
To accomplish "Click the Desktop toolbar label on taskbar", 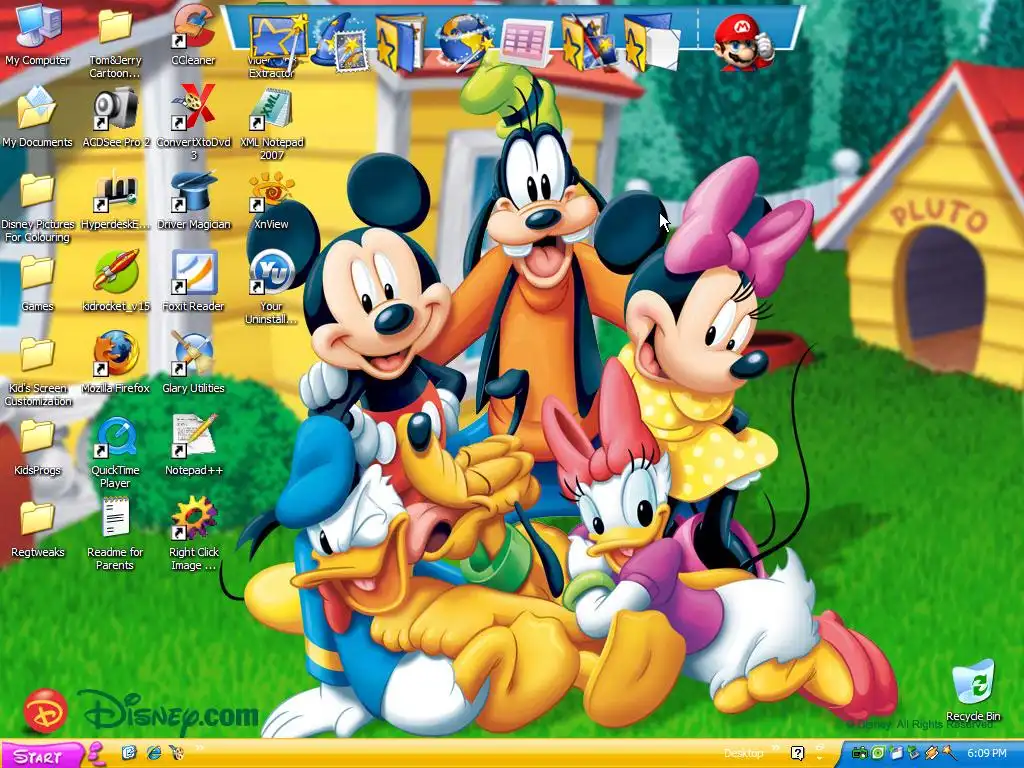I will pyautogui.click(x=743, y=753).
